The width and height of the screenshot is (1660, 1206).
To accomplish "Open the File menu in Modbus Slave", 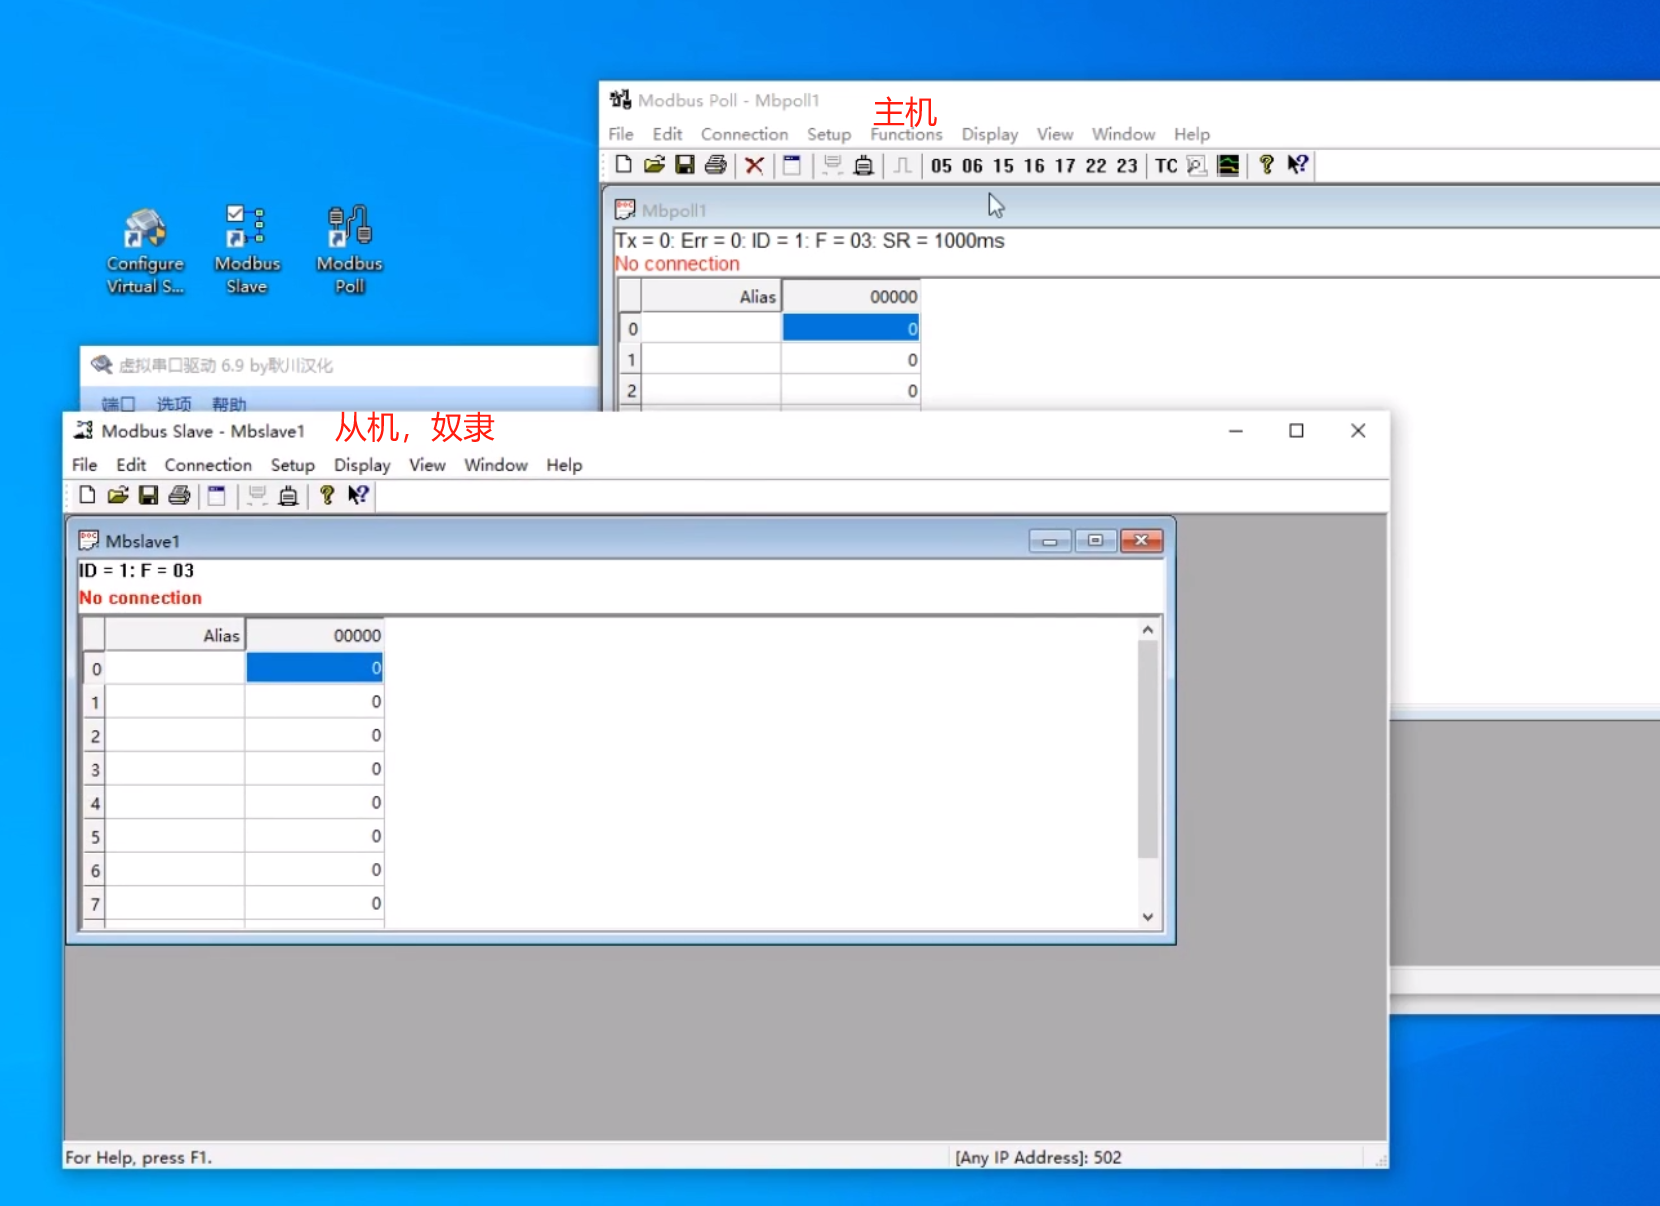I will (85, 465).
